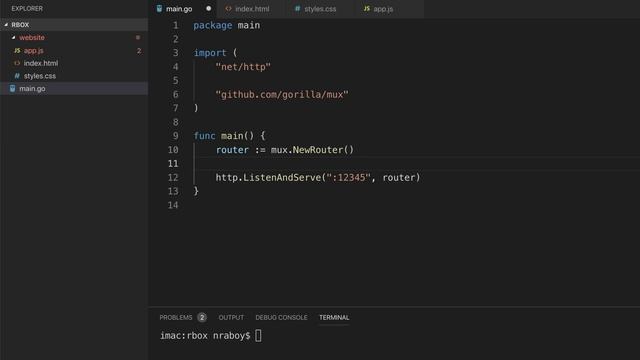Click the empty line 11 in editor

pyautogui.click(x=416, y=164)
